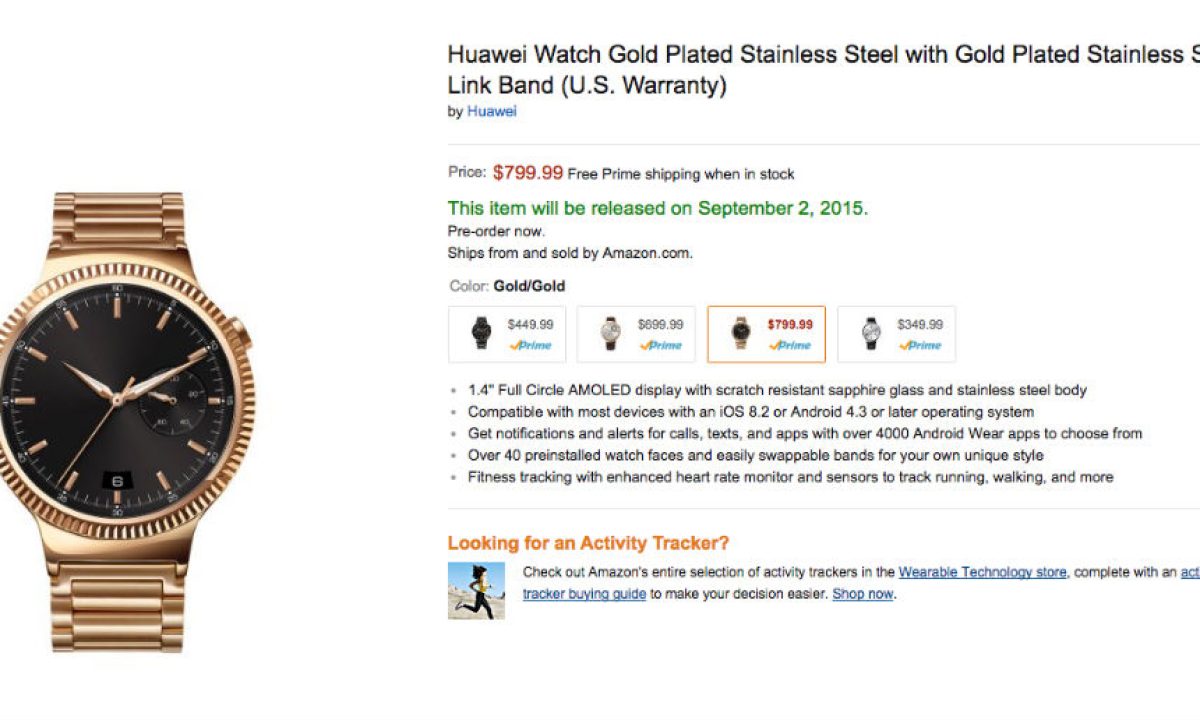
Task: Open the Wearable Technology store link
Action: tap(982, 572)
